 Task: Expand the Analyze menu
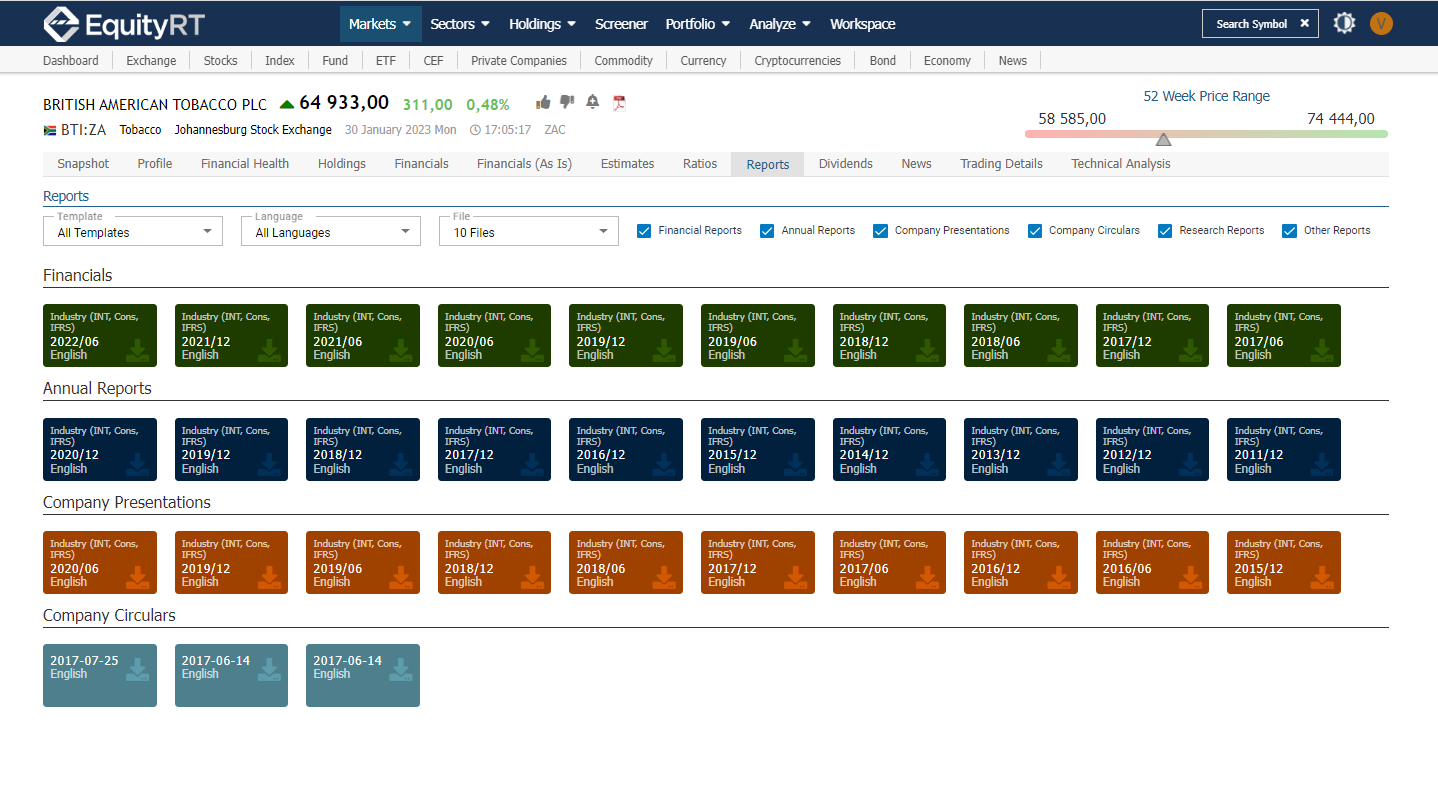click(x=780, y=24)
